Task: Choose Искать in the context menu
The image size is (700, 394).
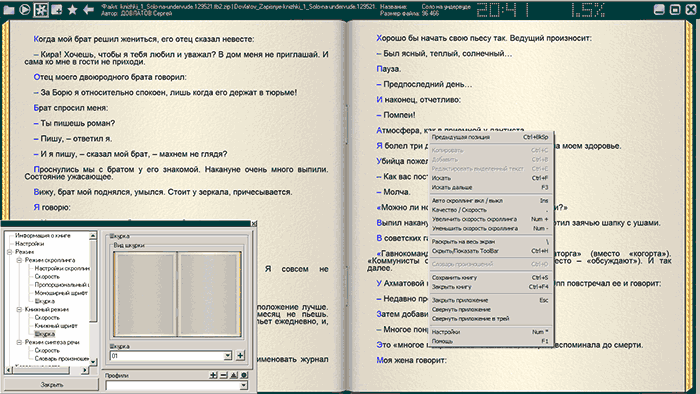Action: click(x=490, y=178)
